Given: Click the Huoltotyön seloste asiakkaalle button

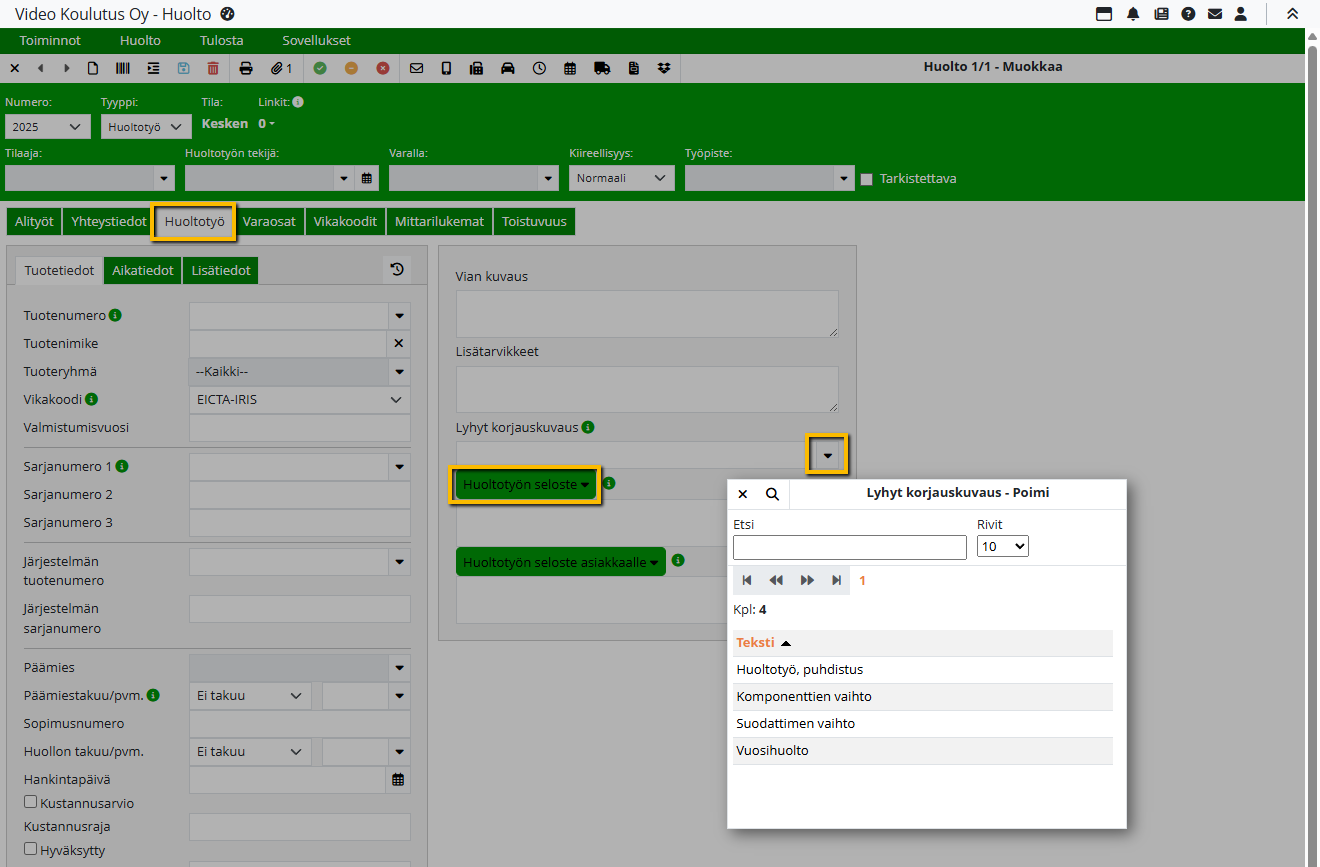Looking at the screenshot, I should click(561, 563).
